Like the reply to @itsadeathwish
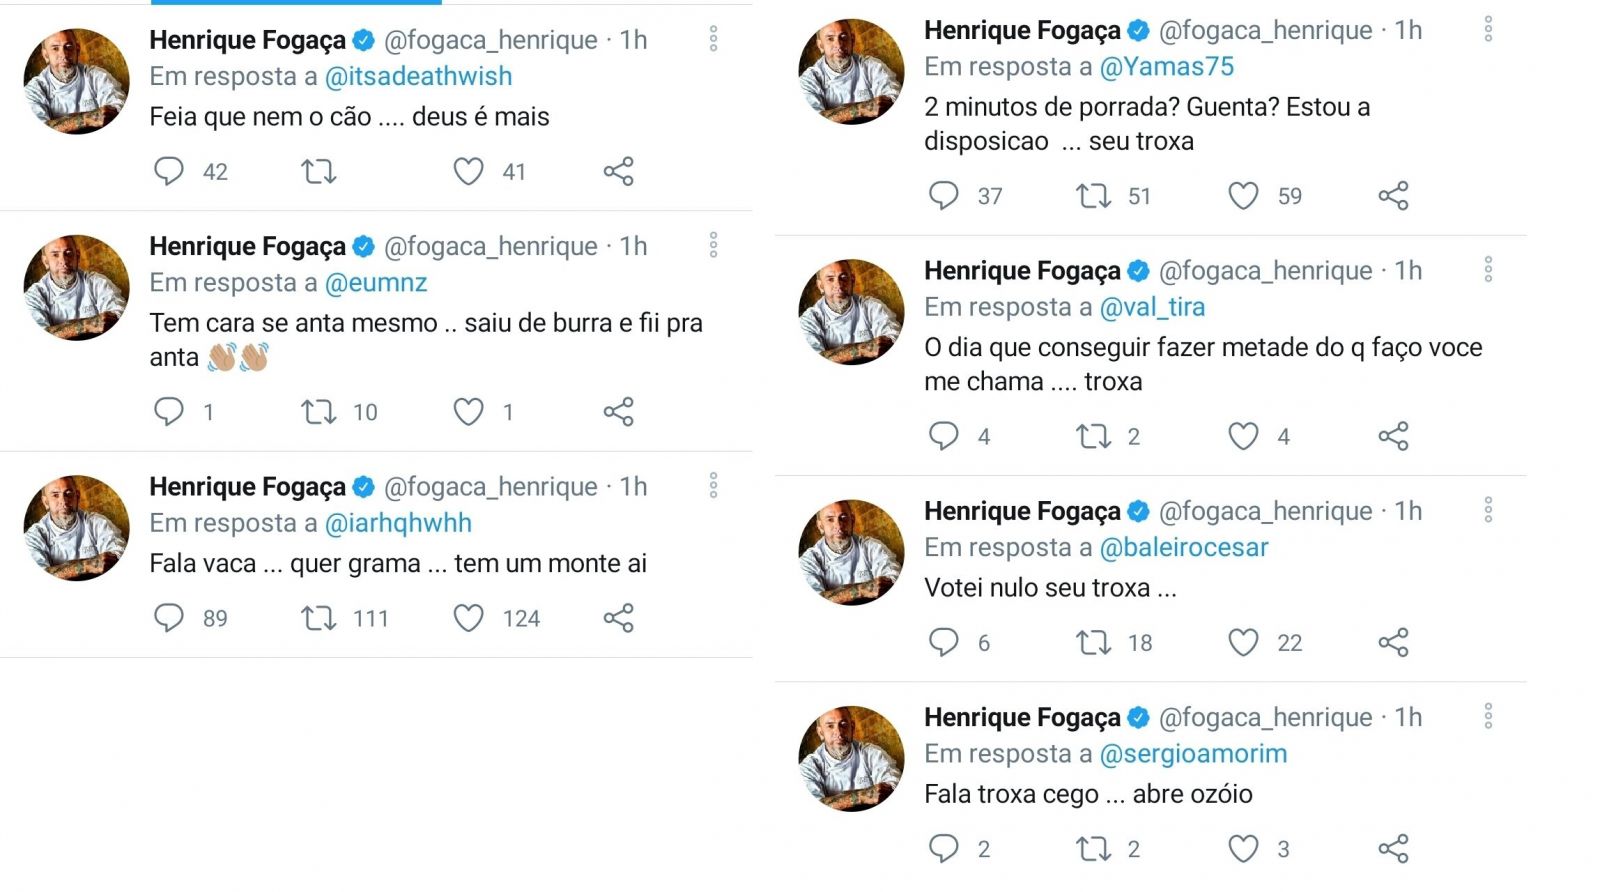The height and width of the screenshot is (892, 1600). (468, 172)
